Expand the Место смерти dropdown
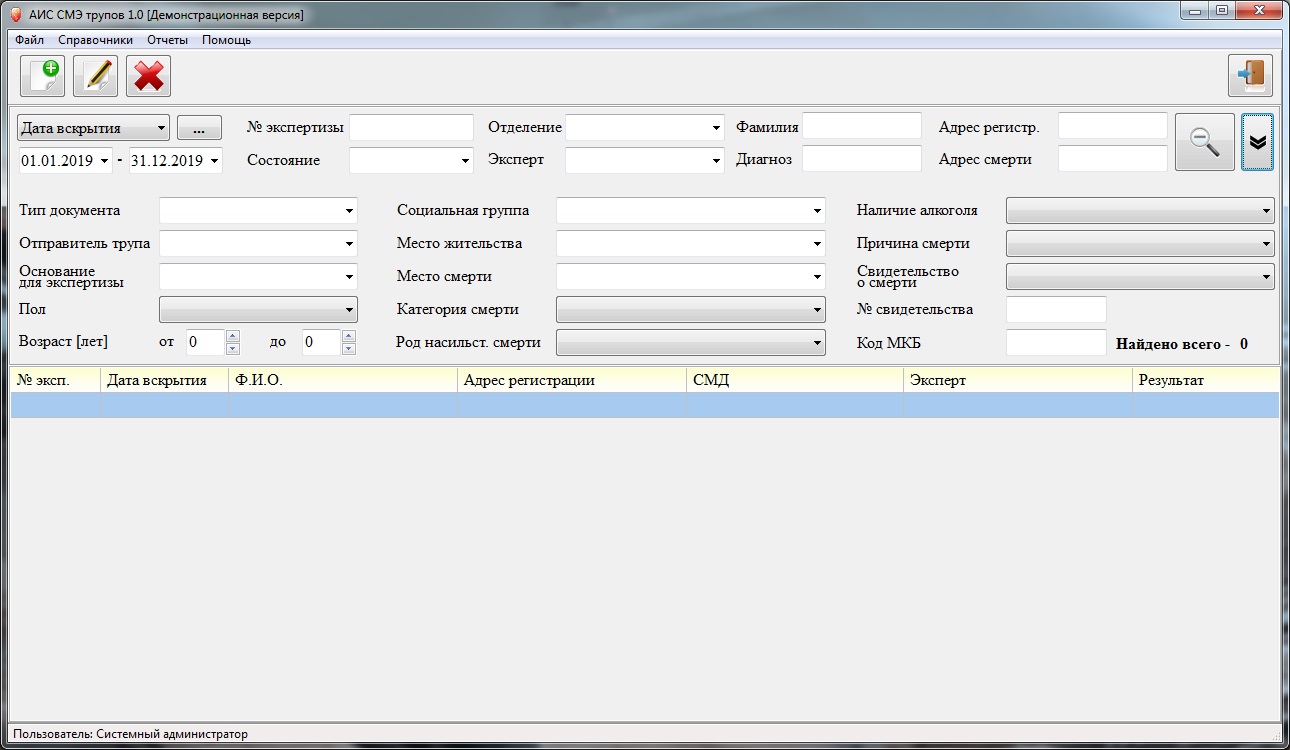 [817, 276]
